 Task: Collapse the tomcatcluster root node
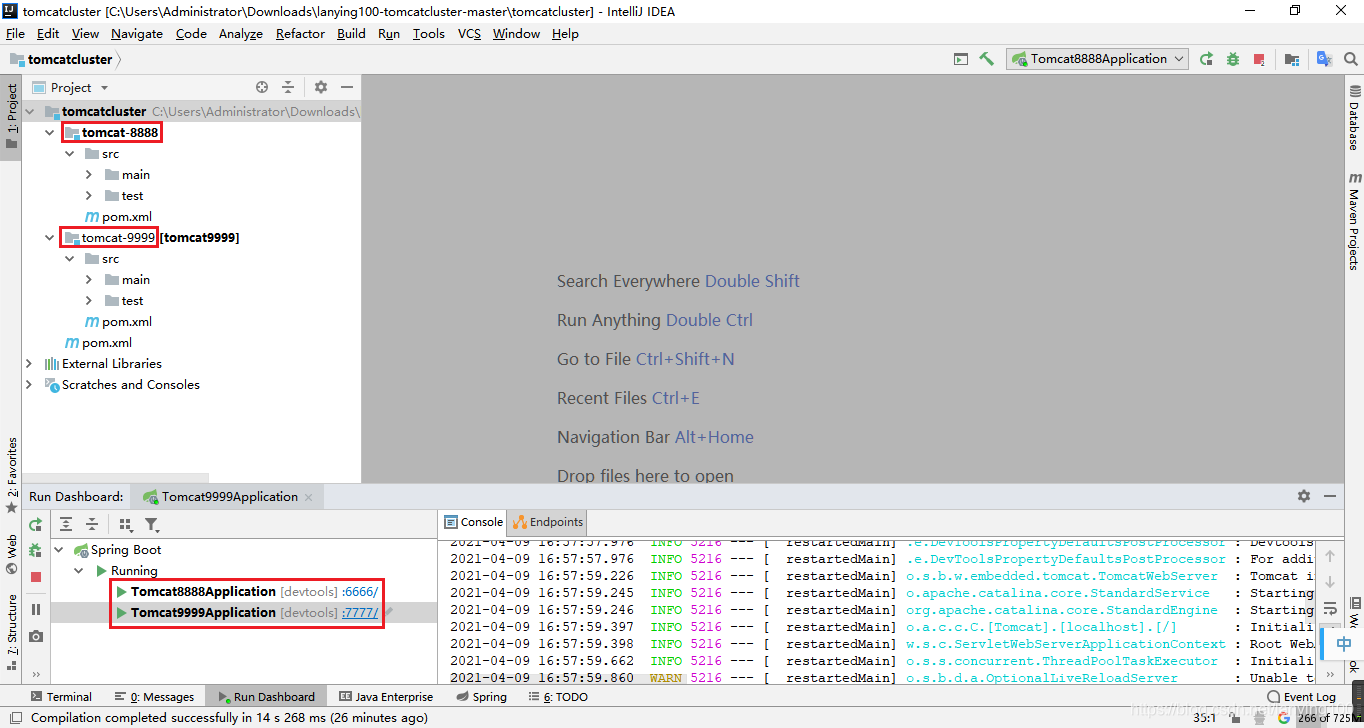[x=30, y=111]
